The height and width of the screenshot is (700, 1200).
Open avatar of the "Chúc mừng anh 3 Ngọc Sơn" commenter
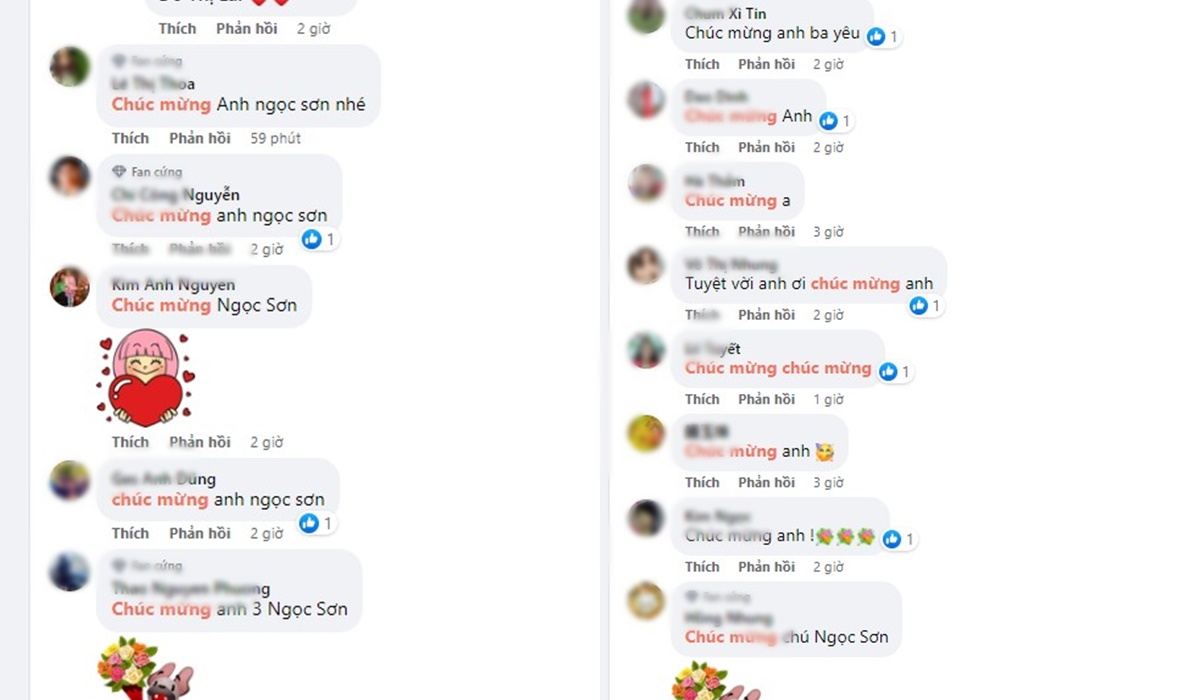(70, 571)
